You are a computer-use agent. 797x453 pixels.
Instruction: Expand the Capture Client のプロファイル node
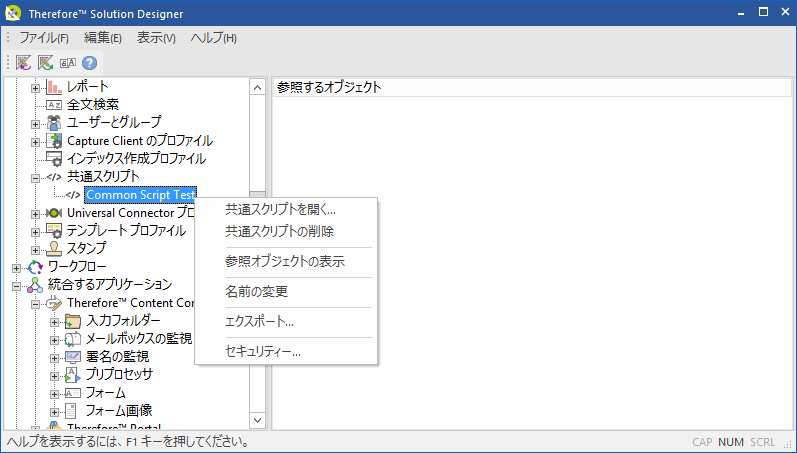click(x=35, y=142)
